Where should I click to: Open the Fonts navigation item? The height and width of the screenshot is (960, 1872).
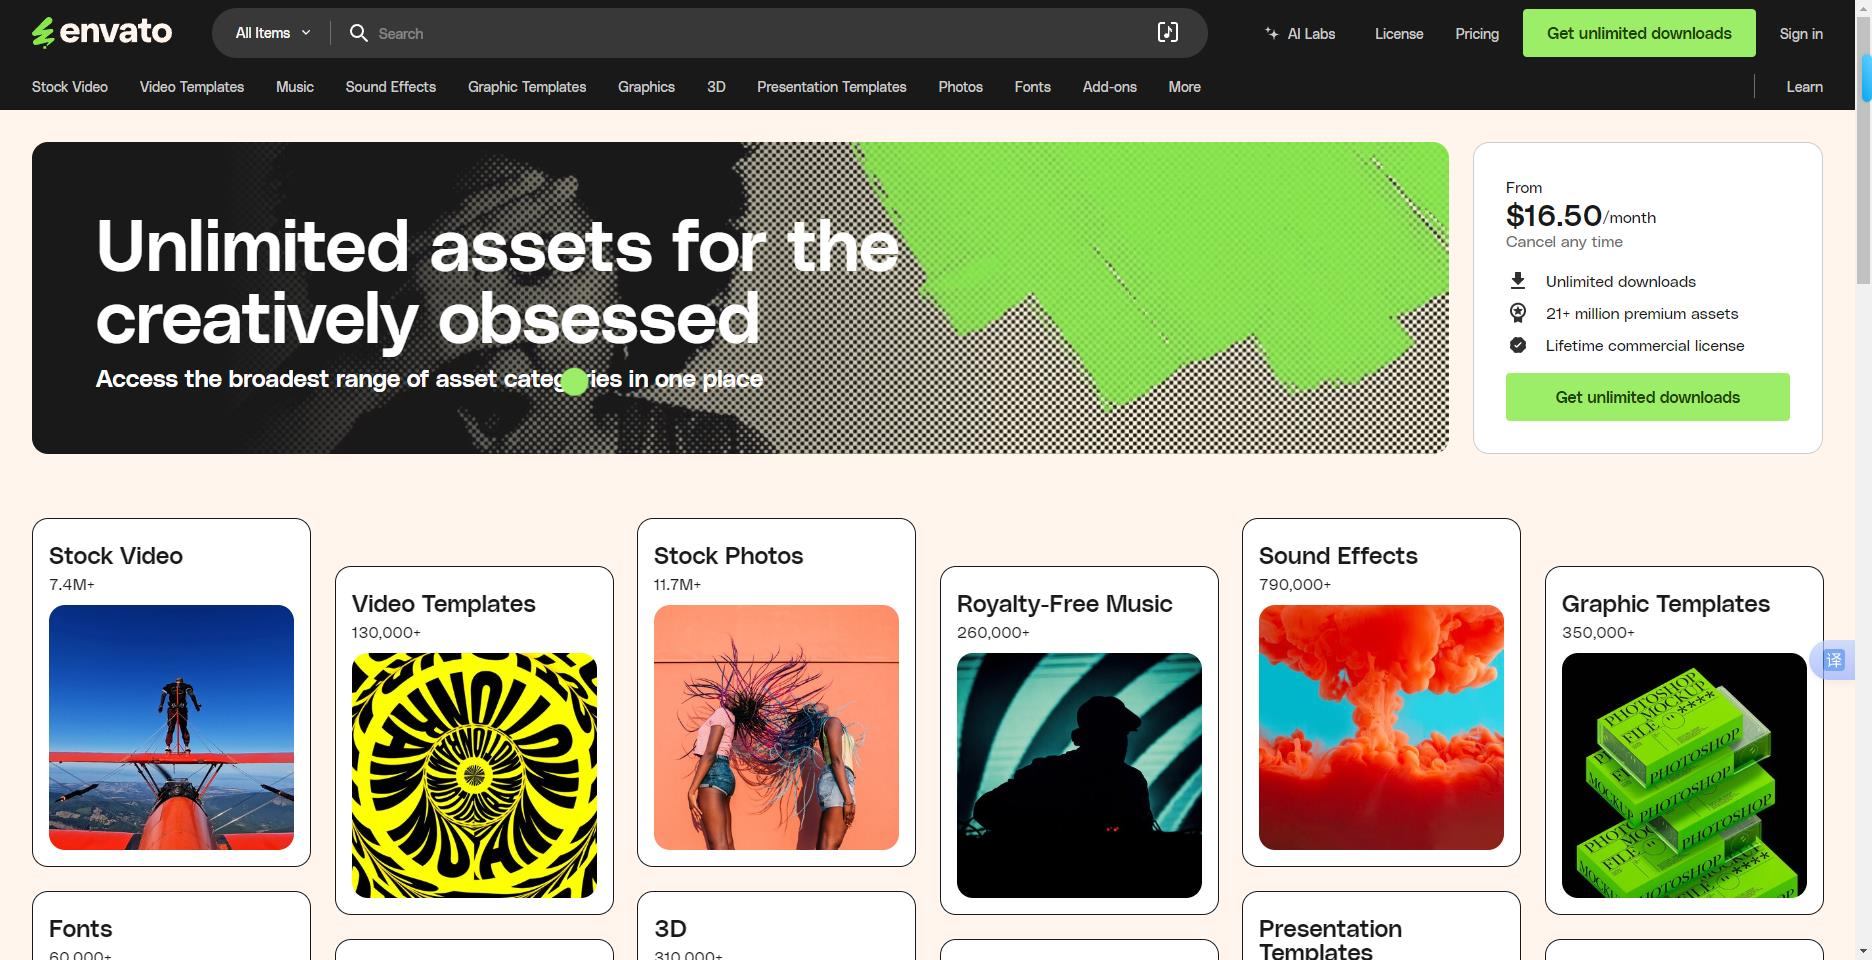(x=1032, y=87)
